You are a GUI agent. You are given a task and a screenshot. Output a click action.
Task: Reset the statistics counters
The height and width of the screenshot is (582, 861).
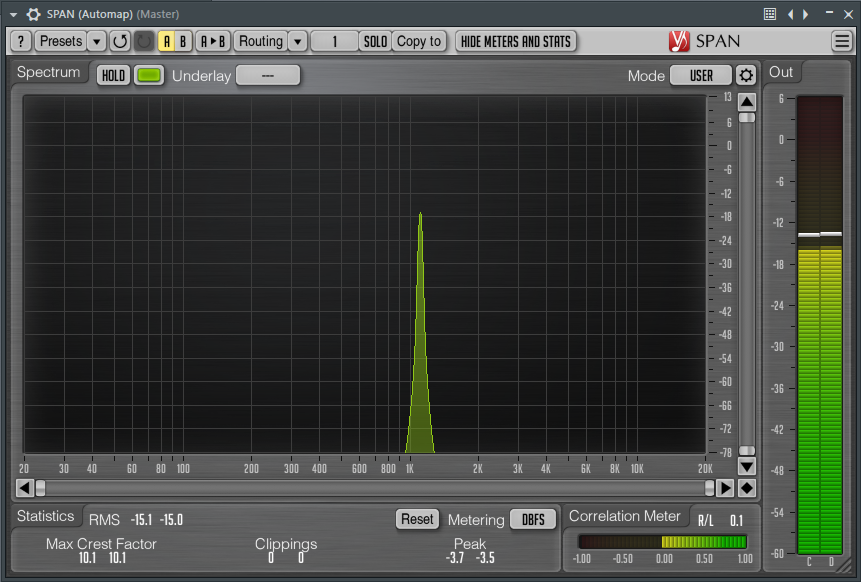[x=417, y=519]
